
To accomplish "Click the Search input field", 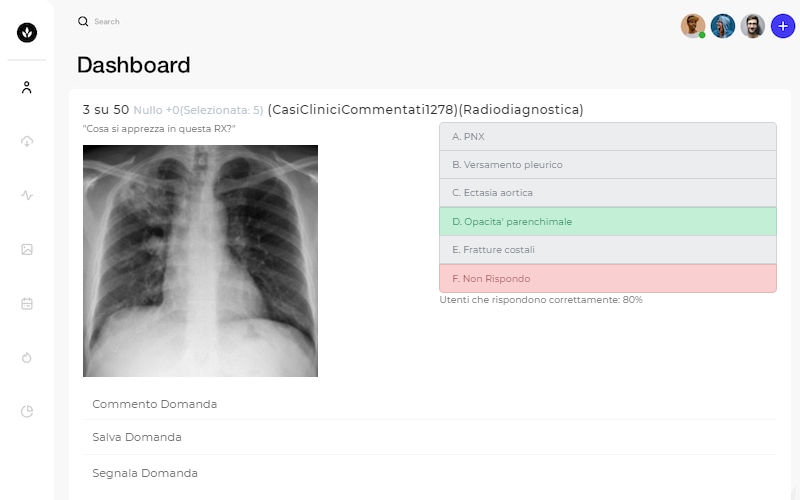I will point(133,21).
